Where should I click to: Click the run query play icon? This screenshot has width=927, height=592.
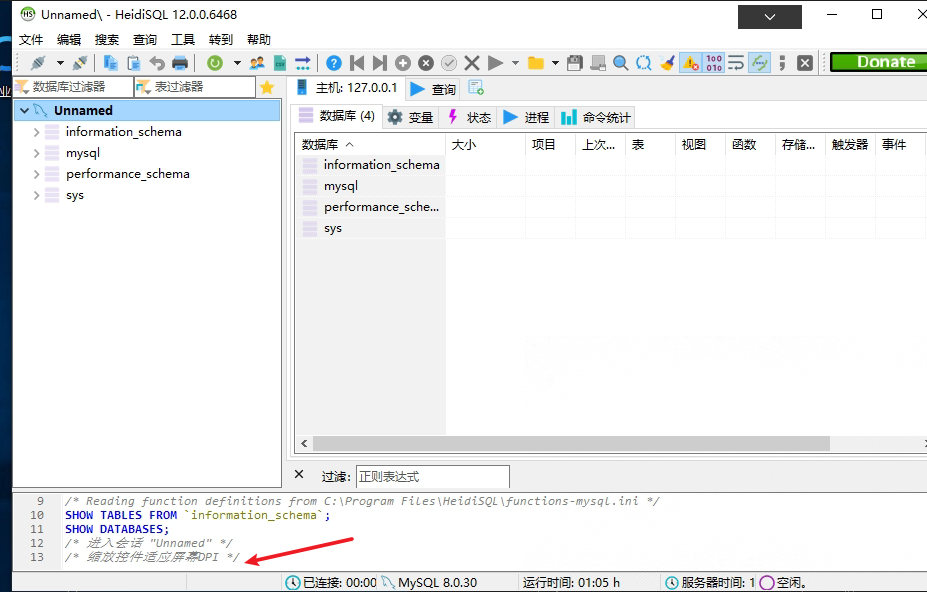click(x=495, y=63)
